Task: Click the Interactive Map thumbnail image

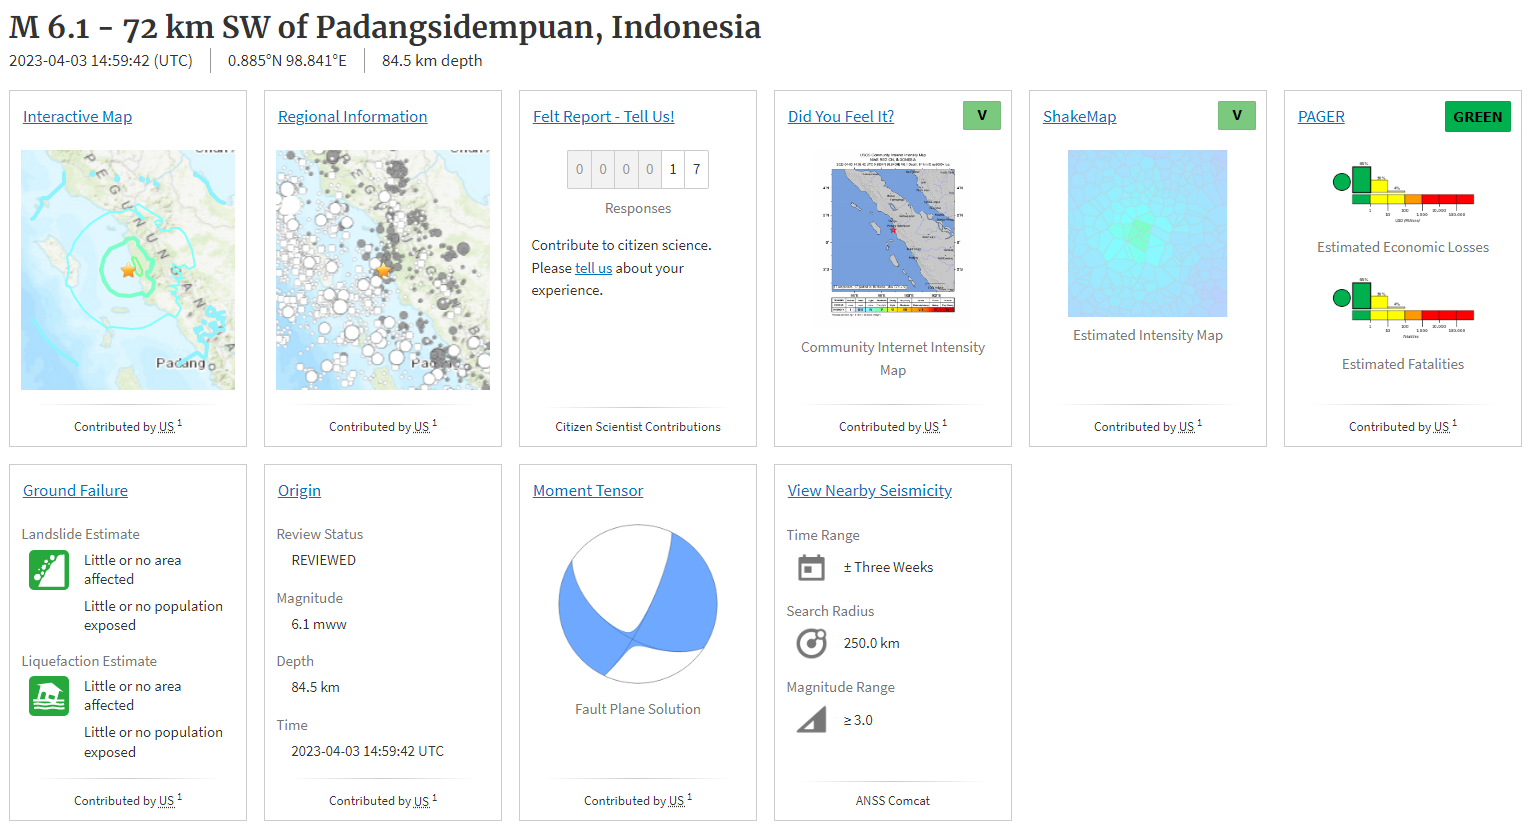Action: (128, 270)
